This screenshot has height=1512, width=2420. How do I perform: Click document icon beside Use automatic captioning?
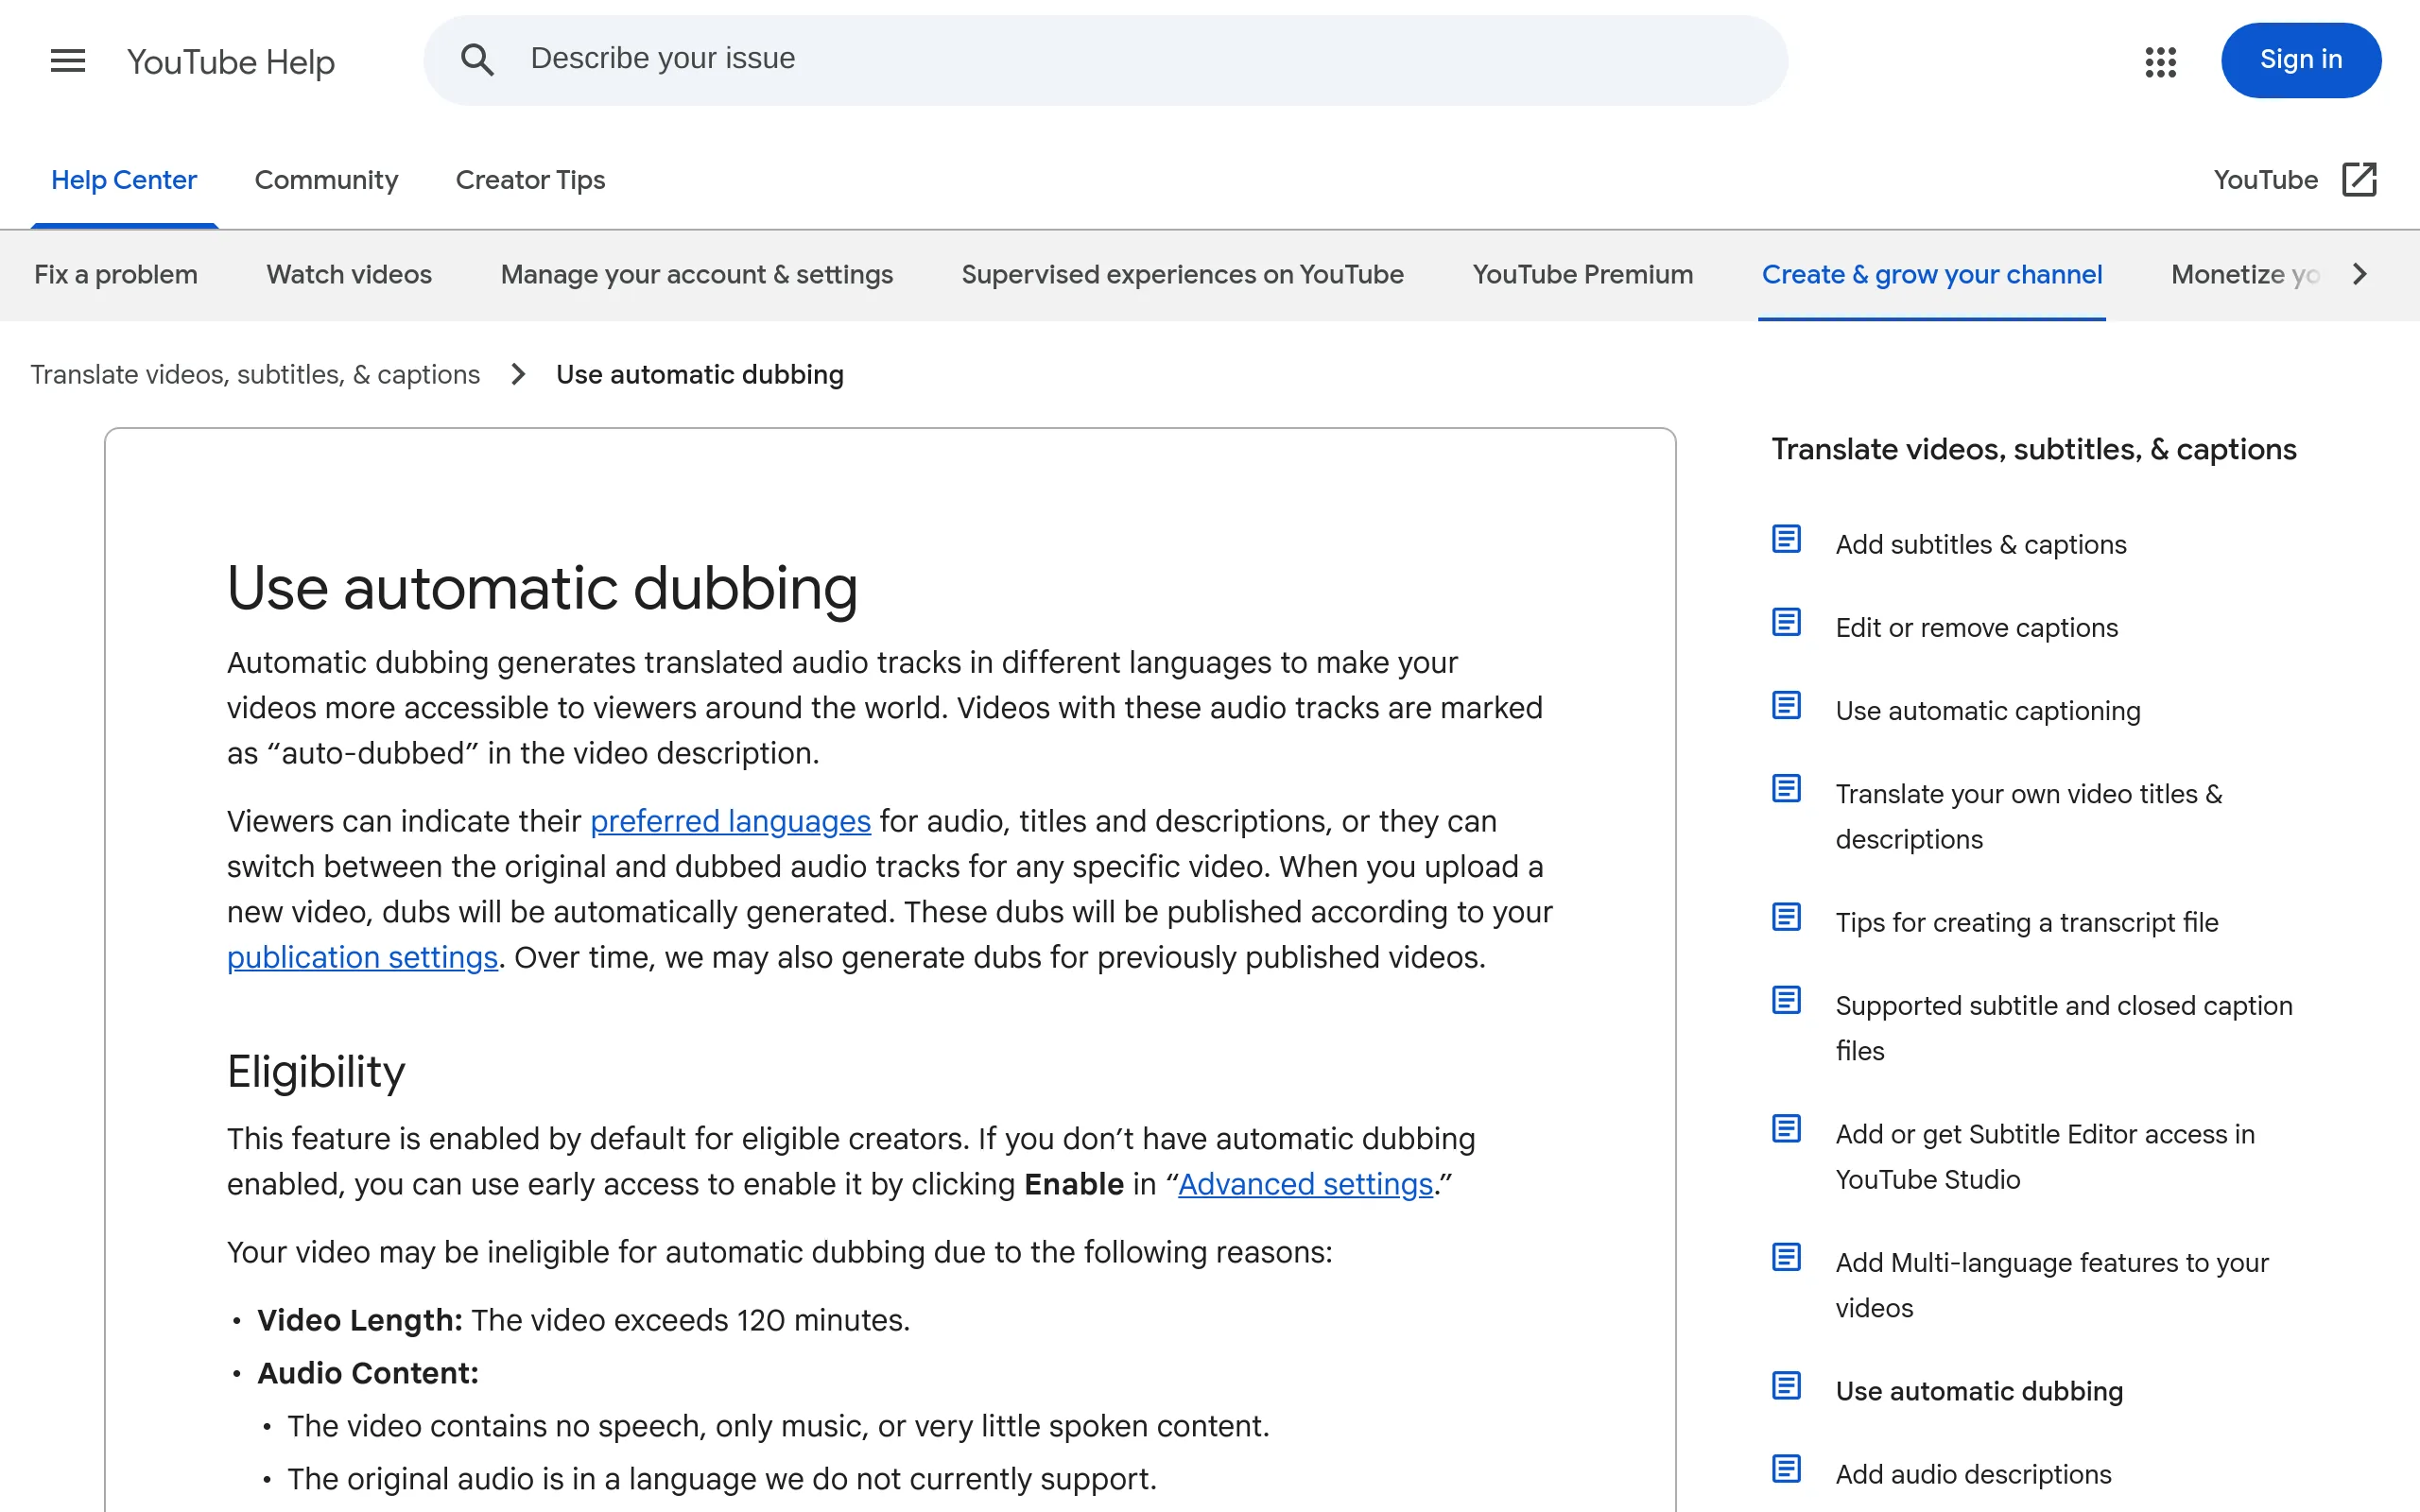pyautogui.click(x=1786, y=705)
